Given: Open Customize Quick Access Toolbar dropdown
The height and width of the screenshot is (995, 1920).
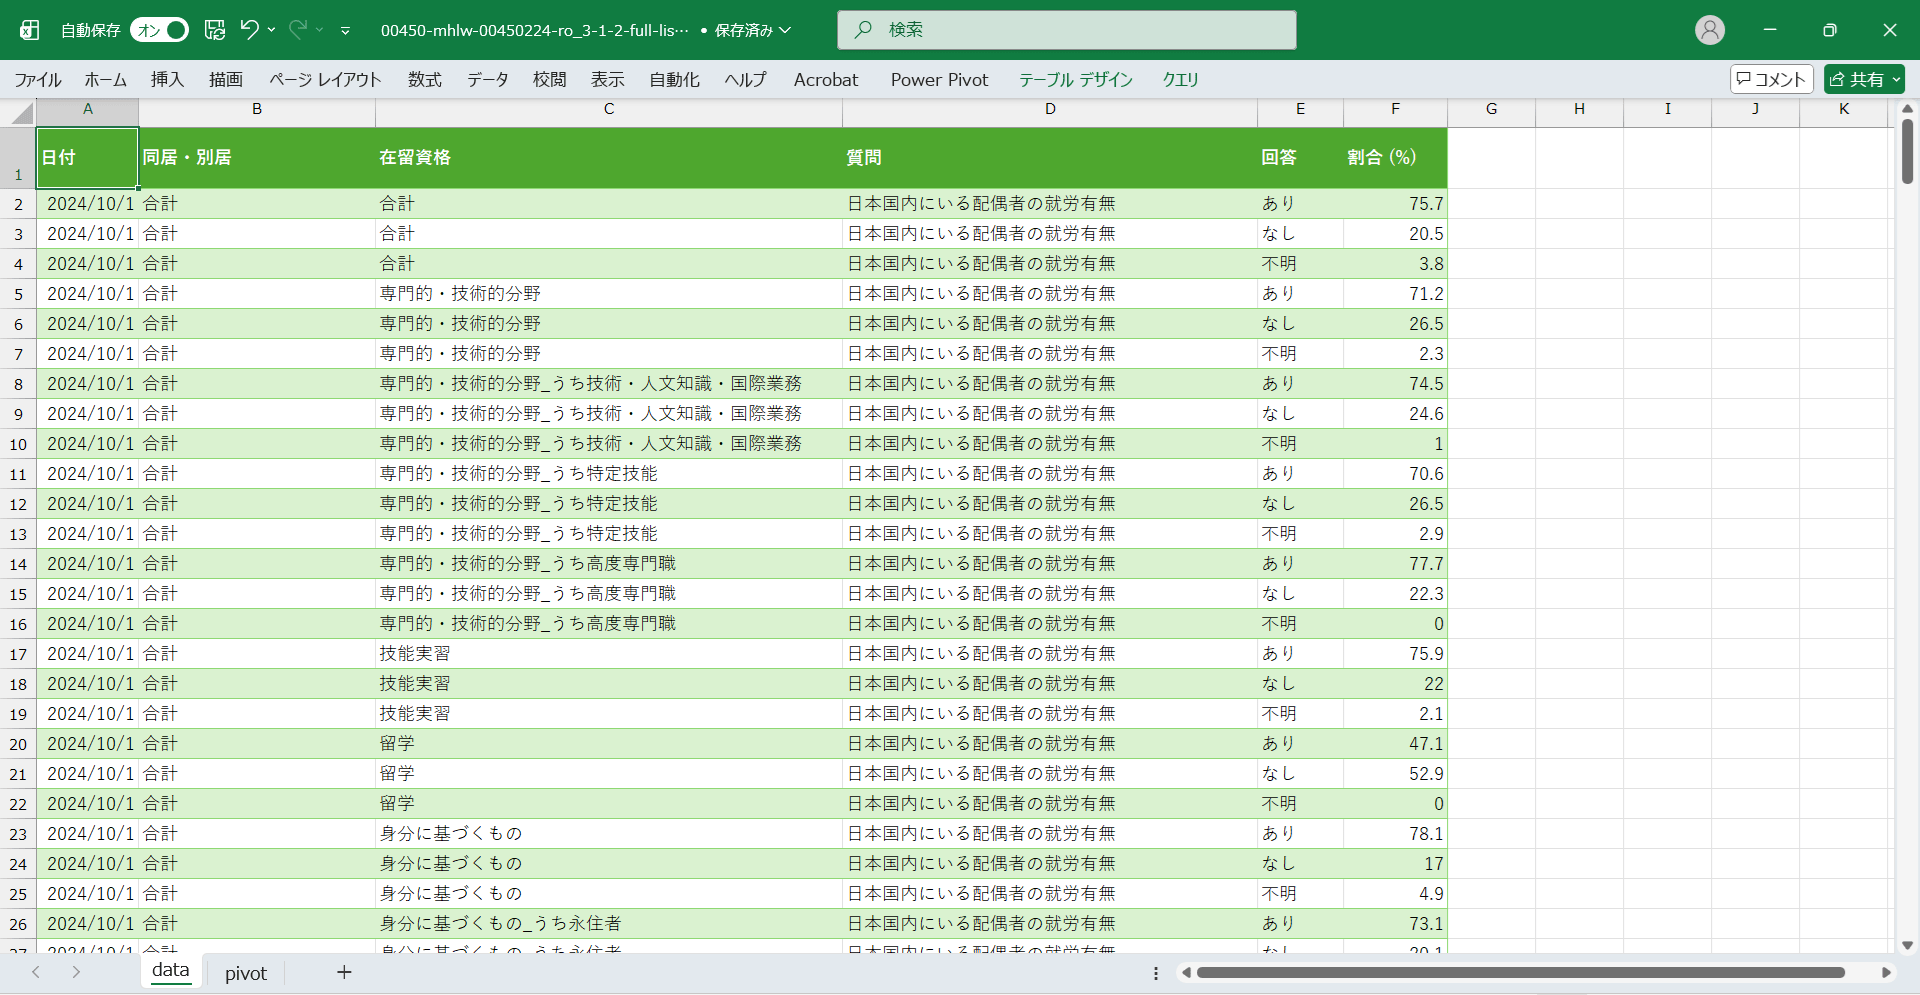Looking at the screenshot, I should coord(345,31).
